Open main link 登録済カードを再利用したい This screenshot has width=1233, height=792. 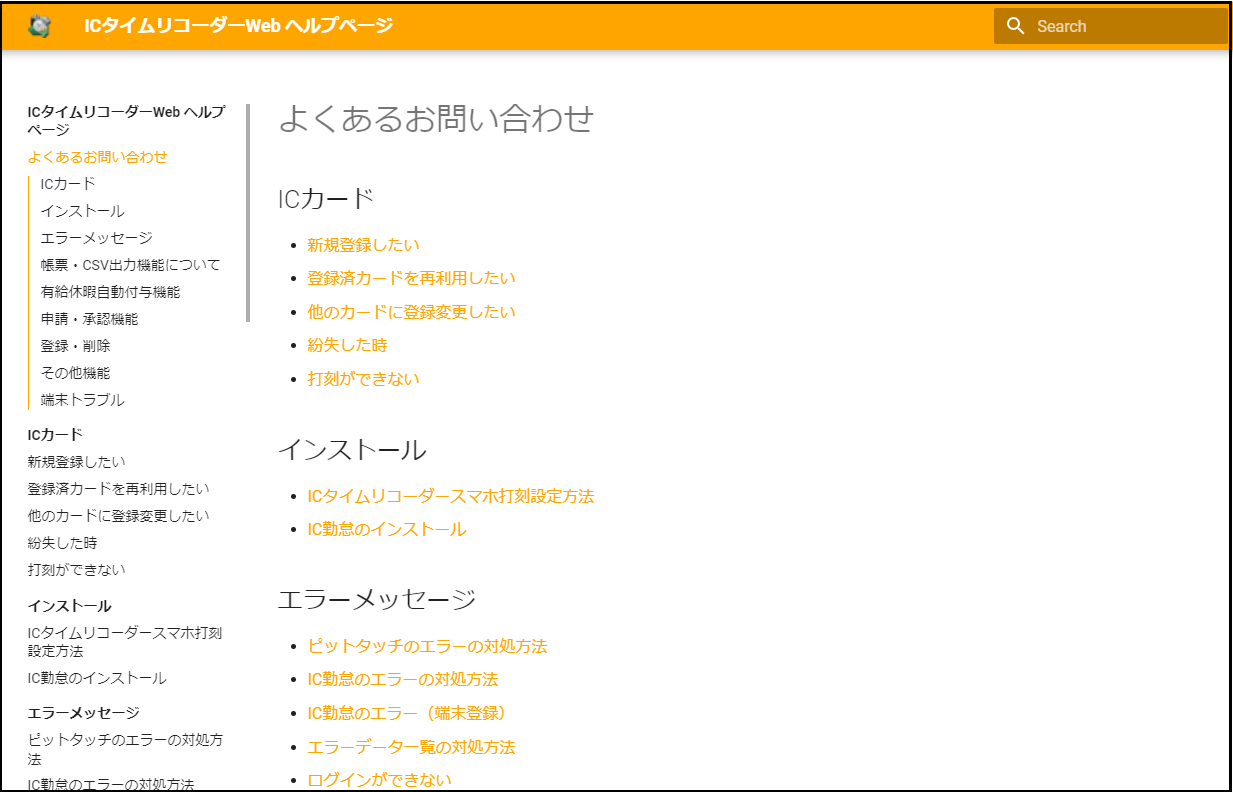point(412,278)
